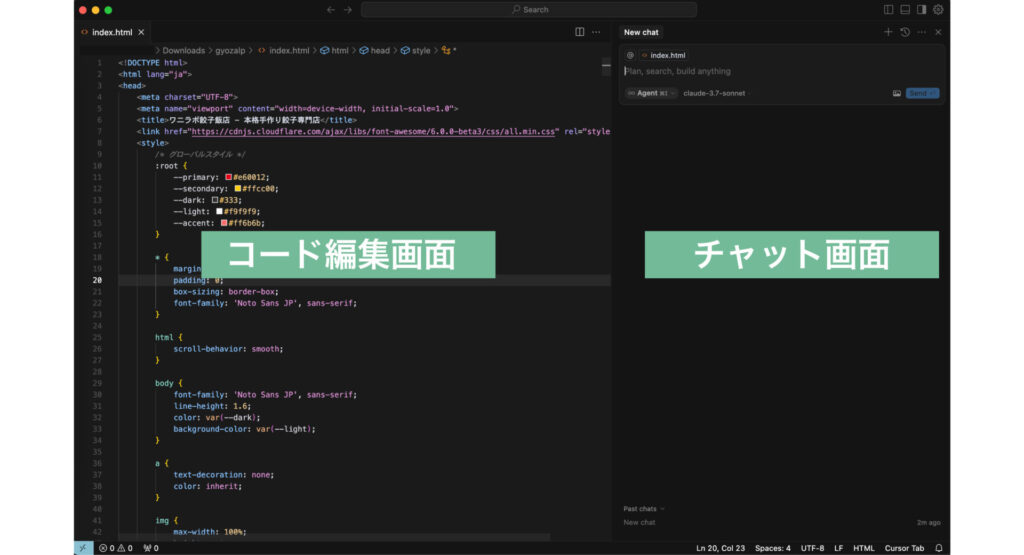Go back with the left arrow
Viewport: 1024px width, 555px height.
[x=330, y=10]
